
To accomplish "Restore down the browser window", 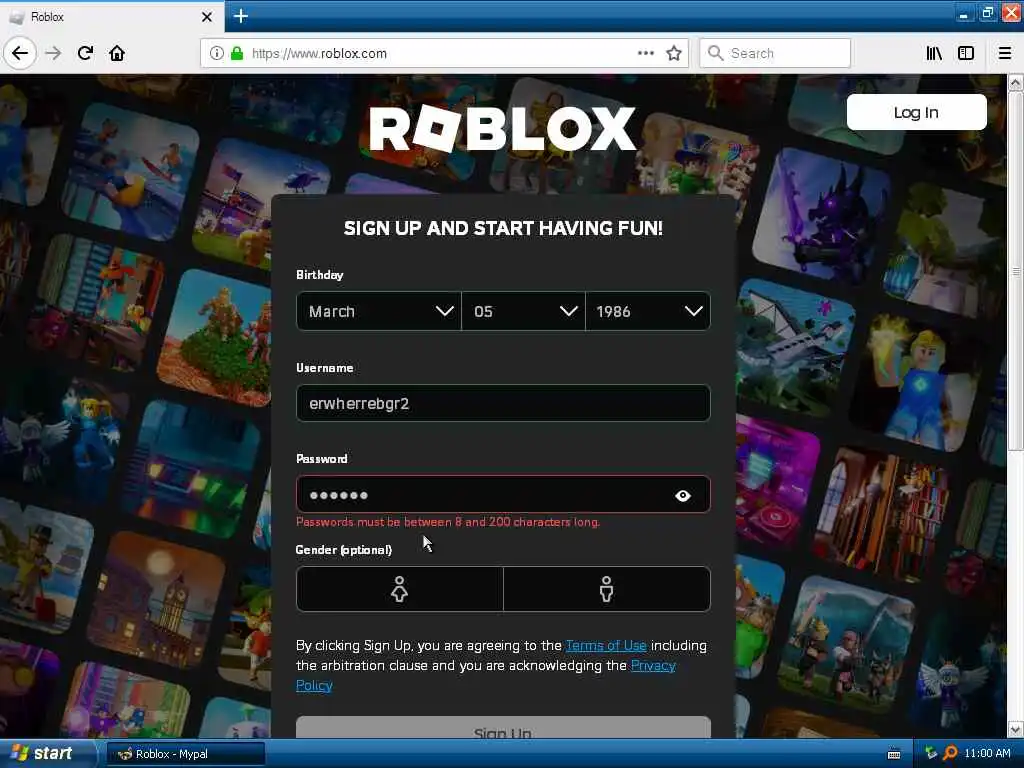I will (987, 14).
